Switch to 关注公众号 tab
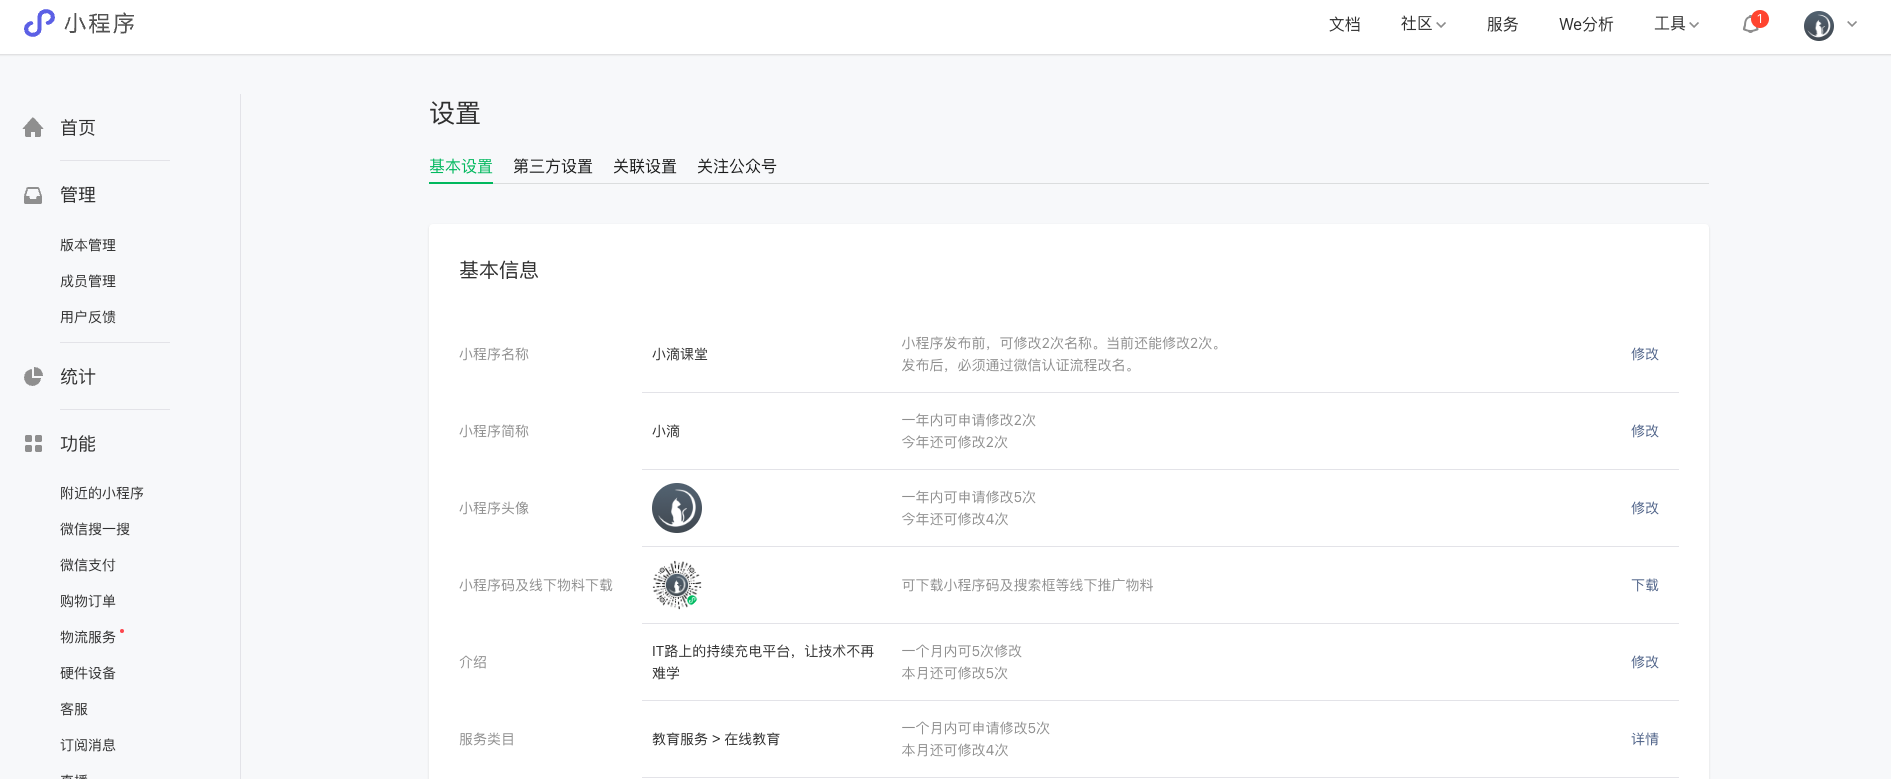1891x779 pixels. pos(737,166)
